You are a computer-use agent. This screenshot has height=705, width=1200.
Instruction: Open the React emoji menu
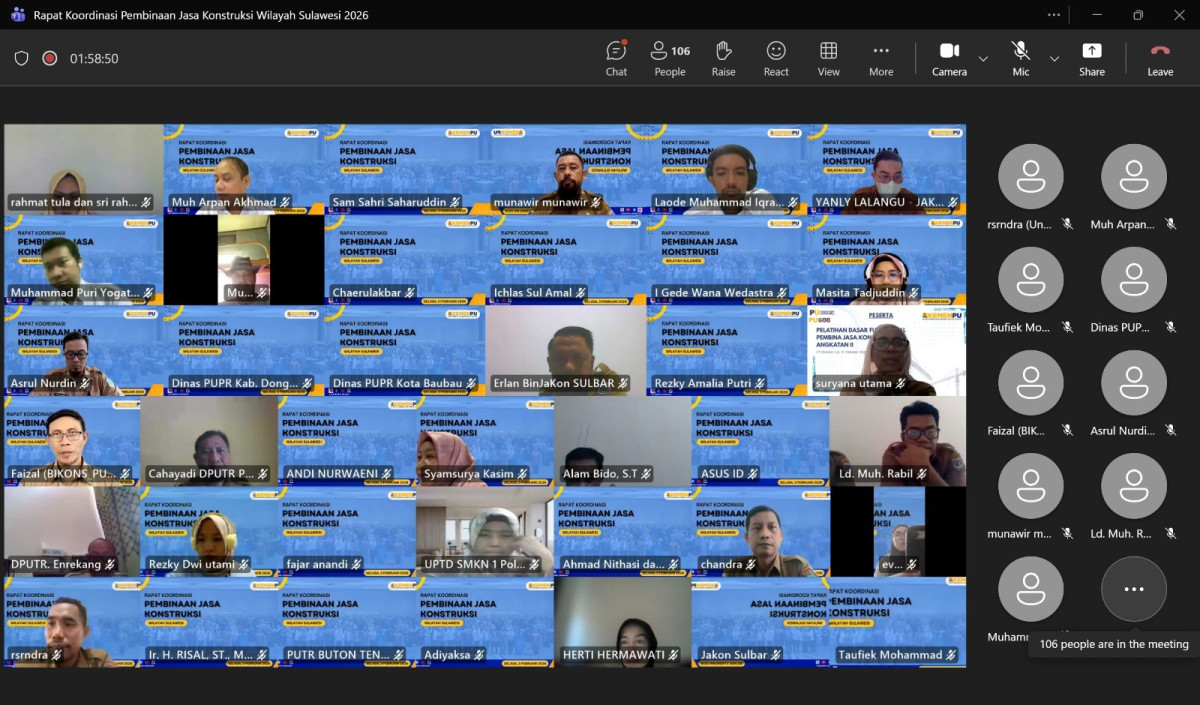point(776,58)
